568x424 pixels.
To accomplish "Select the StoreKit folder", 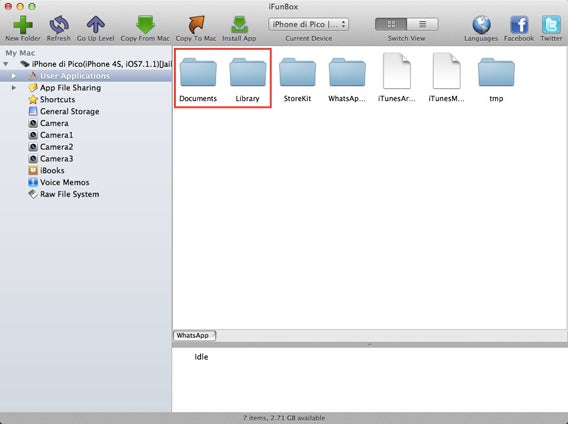I will click(x=297, y=80).
